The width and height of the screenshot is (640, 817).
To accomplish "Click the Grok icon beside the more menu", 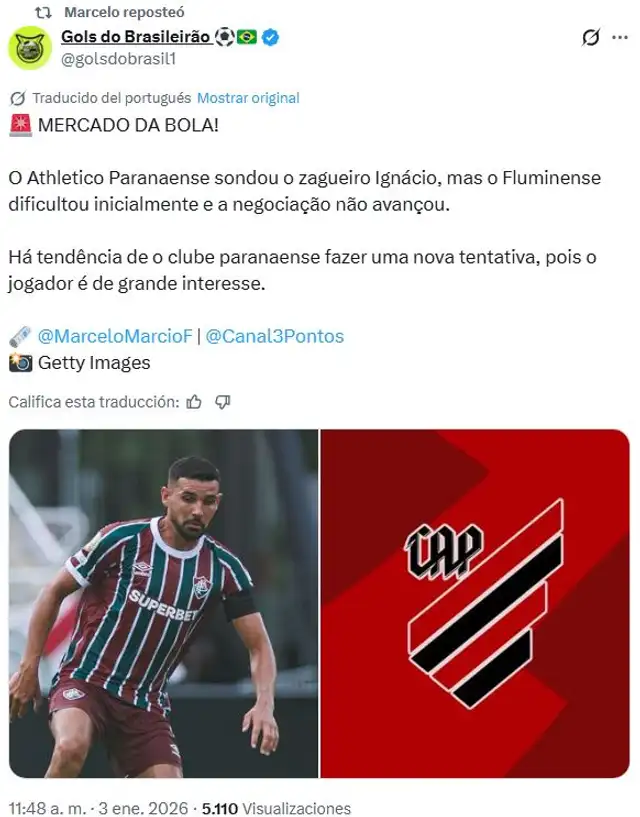I will pos(590,38).
